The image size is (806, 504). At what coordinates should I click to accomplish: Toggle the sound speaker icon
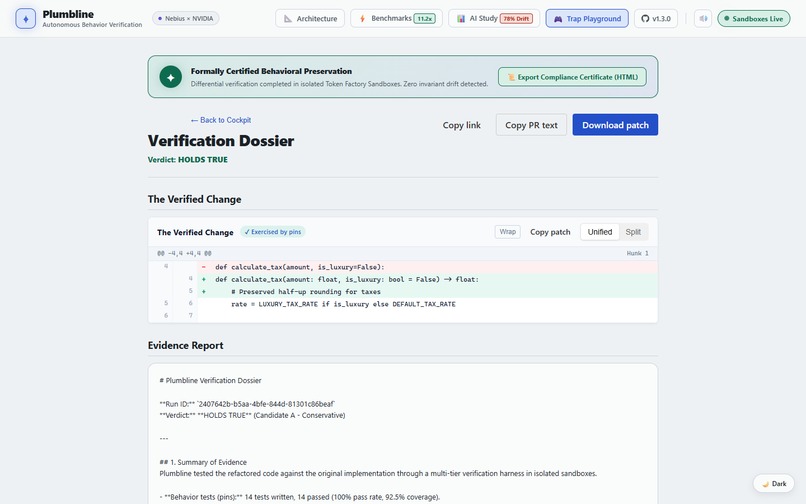[x=703, y=19]
